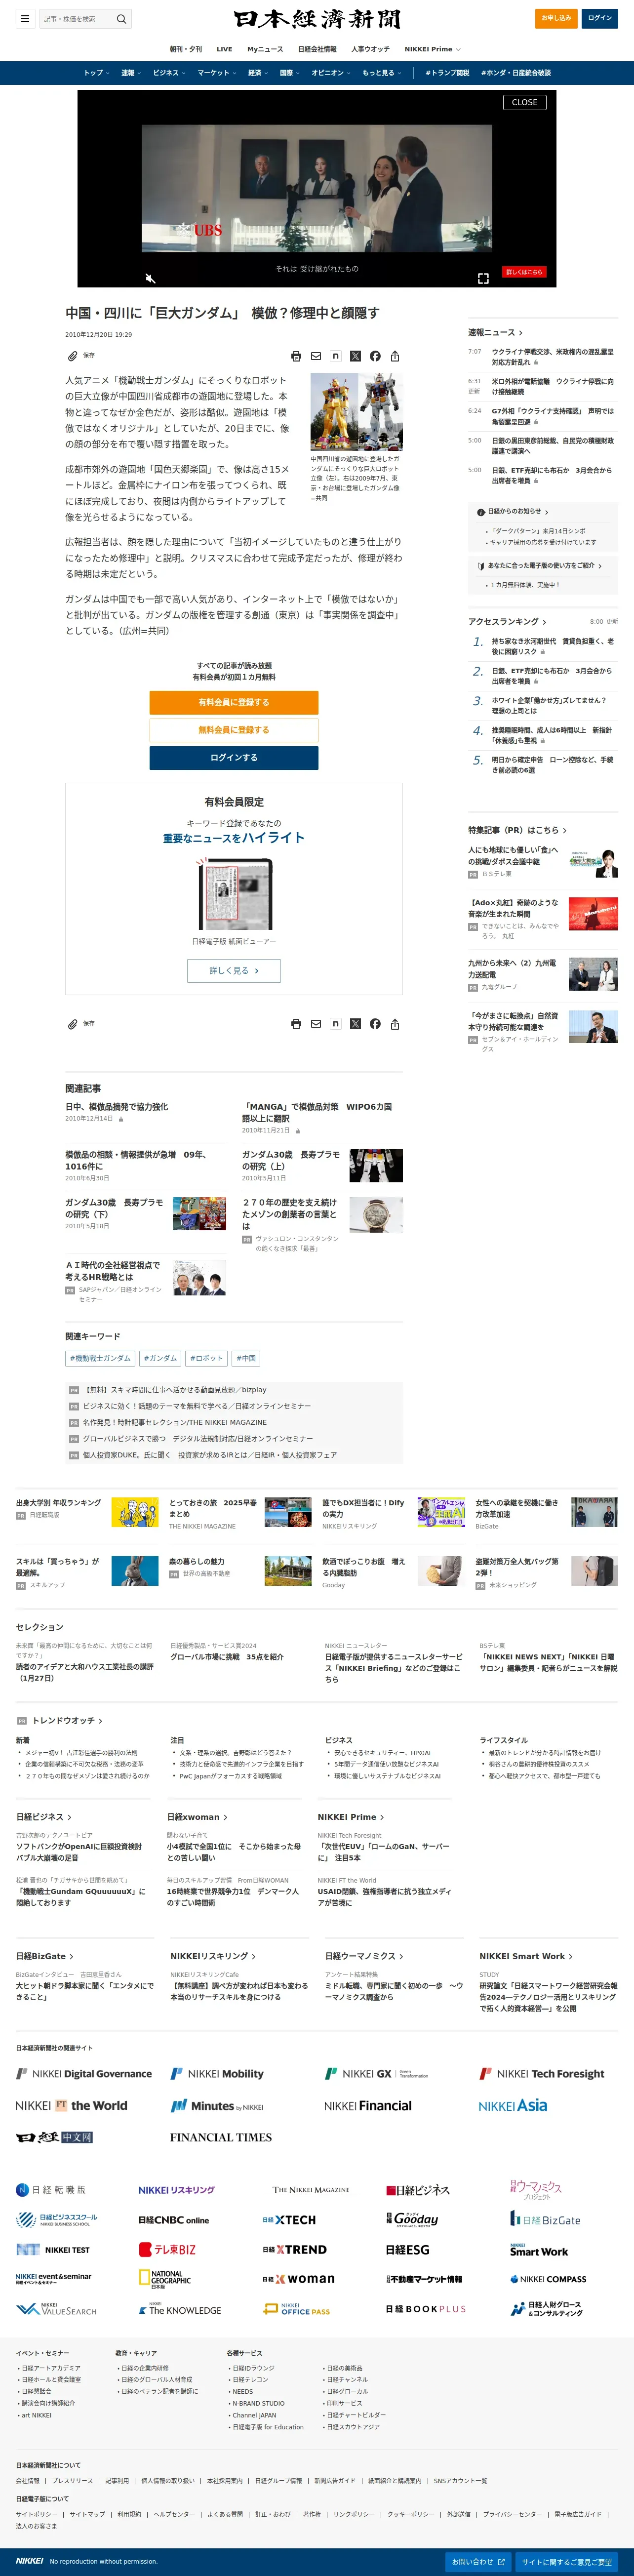The image size is (634, 2576).
Task: Open the 日中、模倣品摘発で協力強化 related article
Action: (x=116, y=1107)
